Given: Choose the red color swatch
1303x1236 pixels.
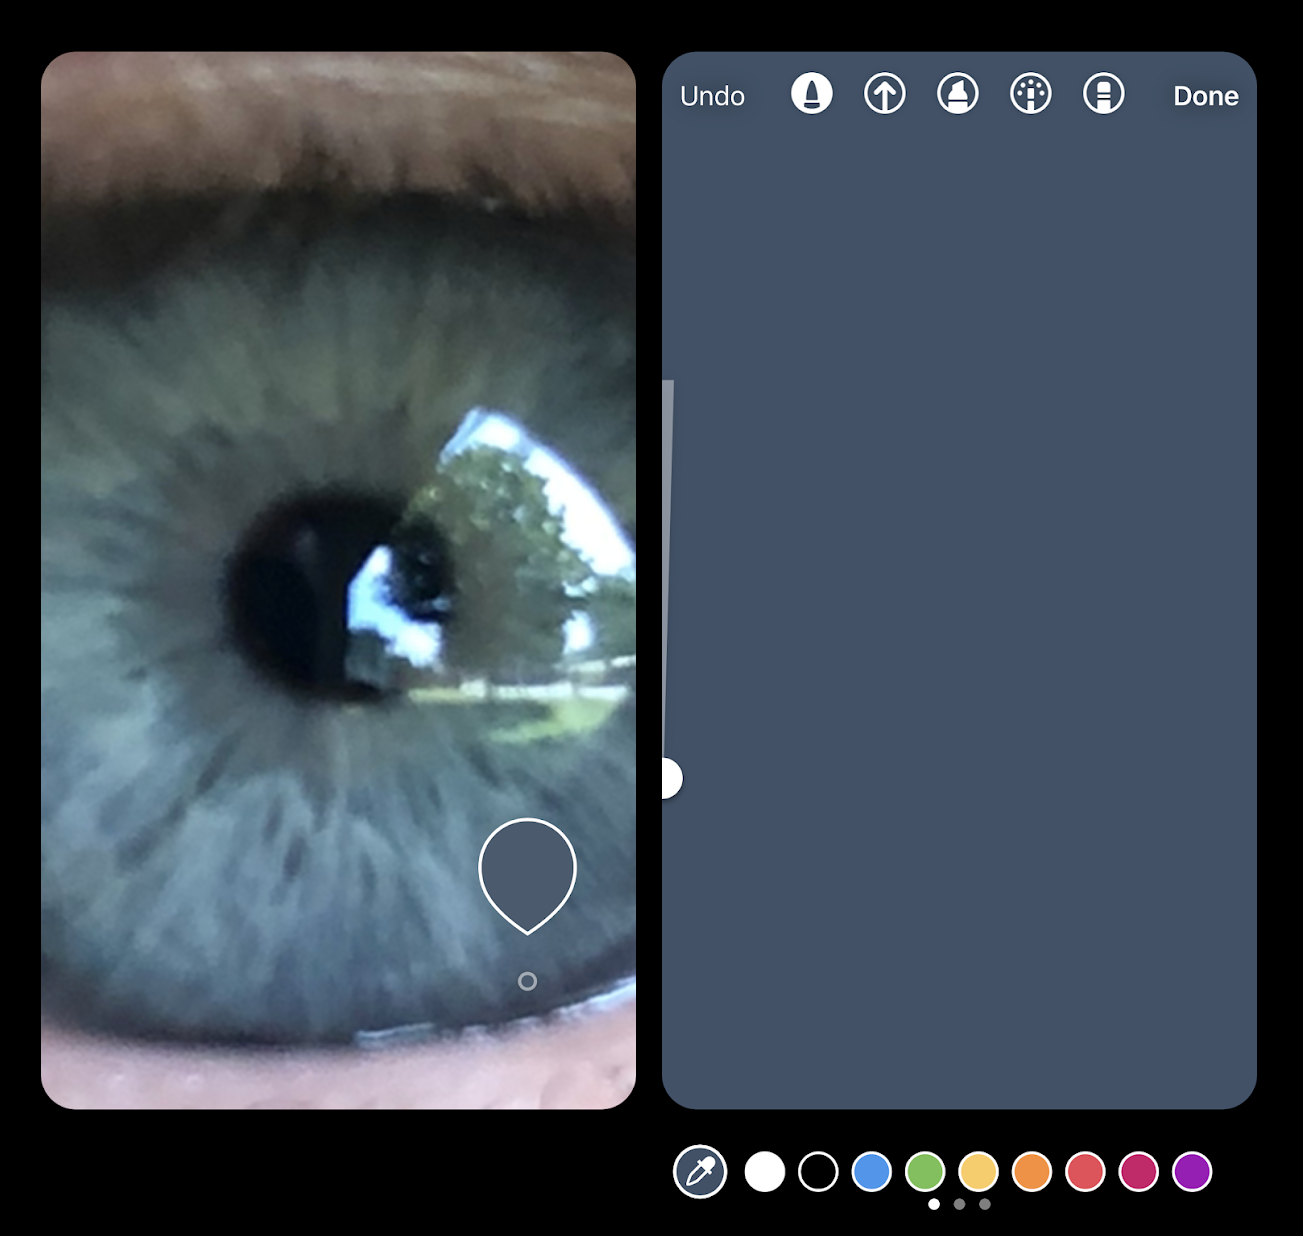Looking at the screenshot, I should pos(1085,1171).
